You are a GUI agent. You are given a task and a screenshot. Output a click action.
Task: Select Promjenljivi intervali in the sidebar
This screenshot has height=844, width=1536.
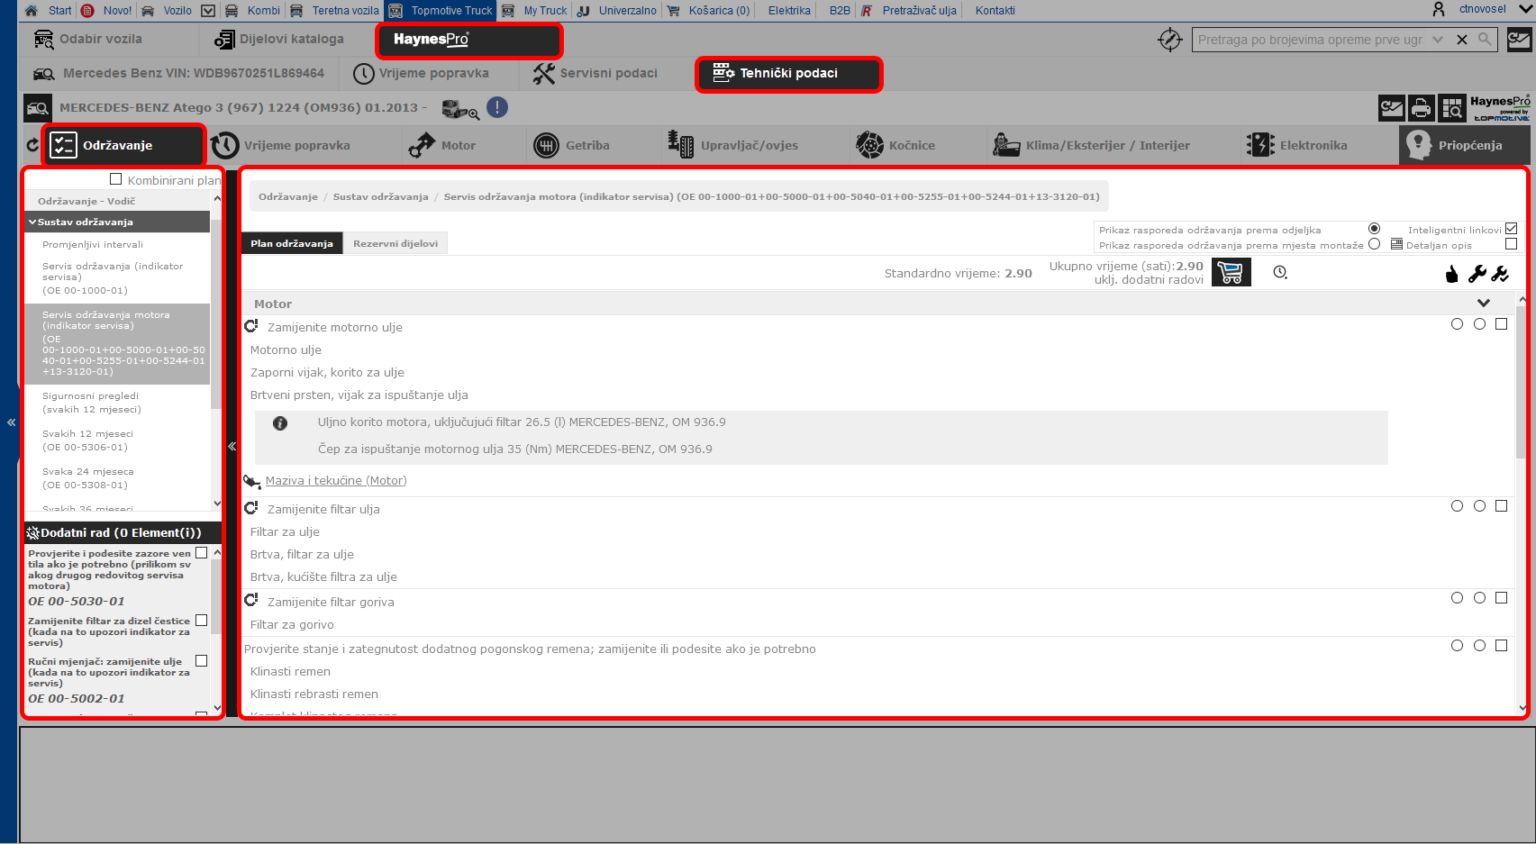93,244
